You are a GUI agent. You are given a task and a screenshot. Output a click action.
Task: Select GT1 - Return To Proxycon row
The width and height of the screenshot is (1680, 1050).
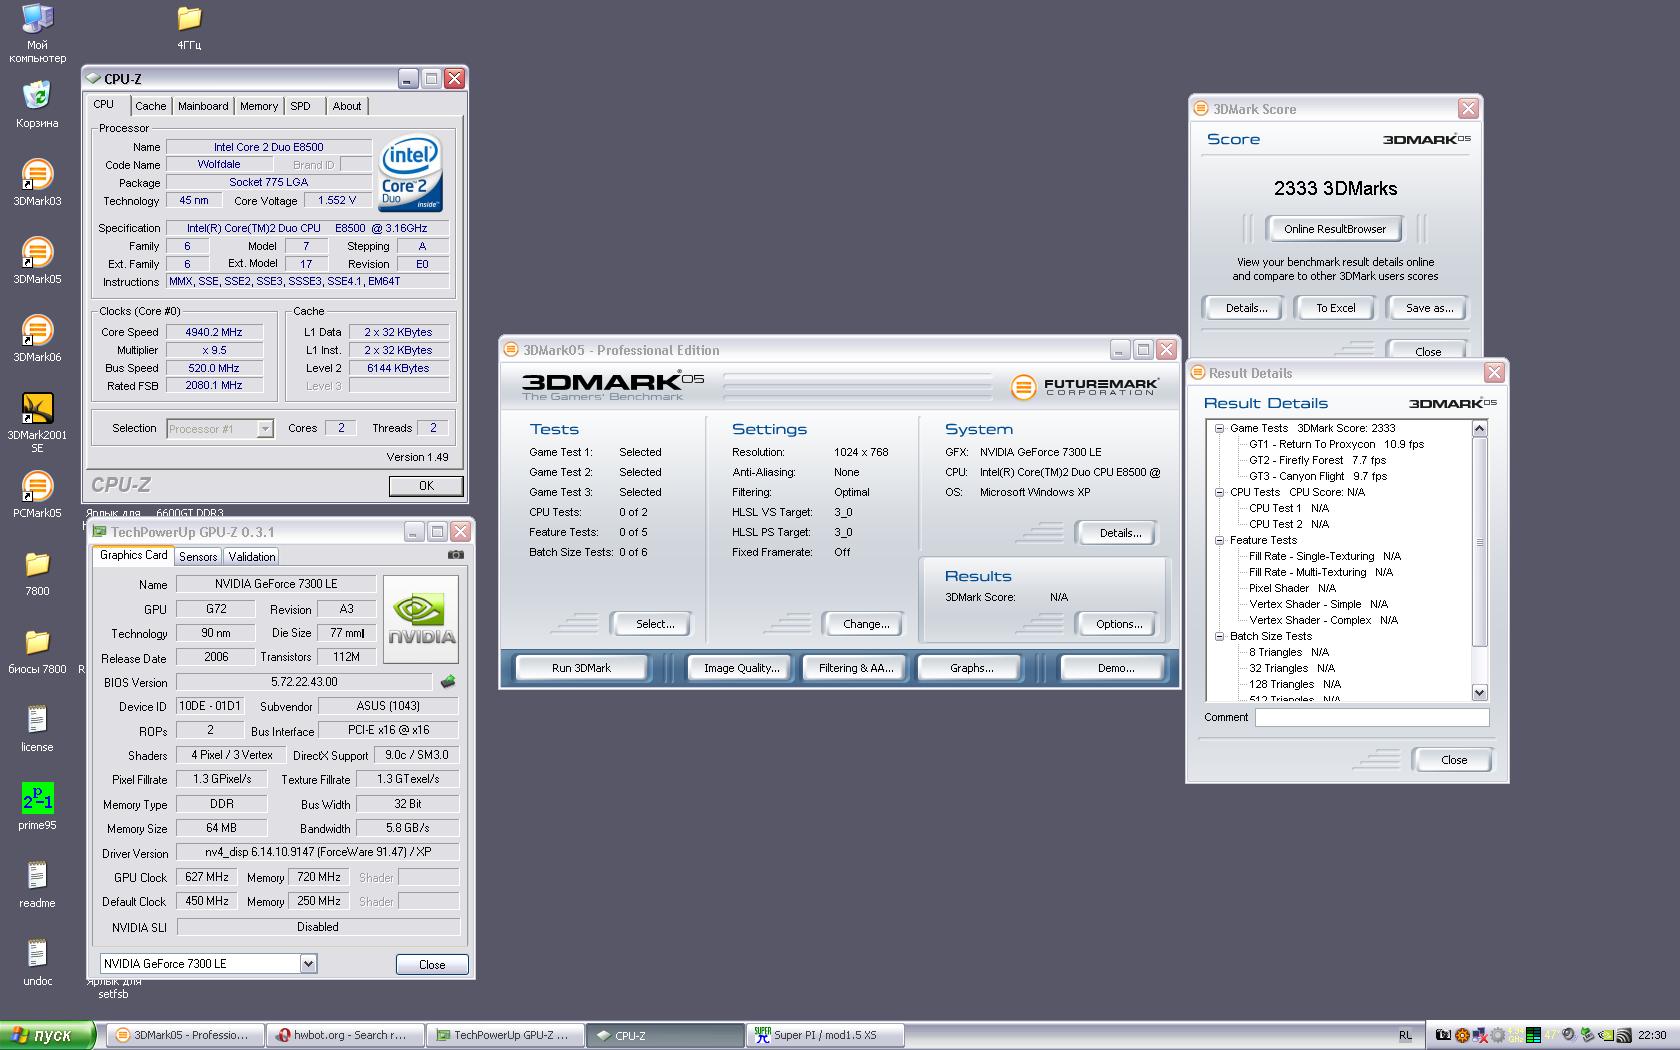pyautogui.click(x=1336, y=444)
